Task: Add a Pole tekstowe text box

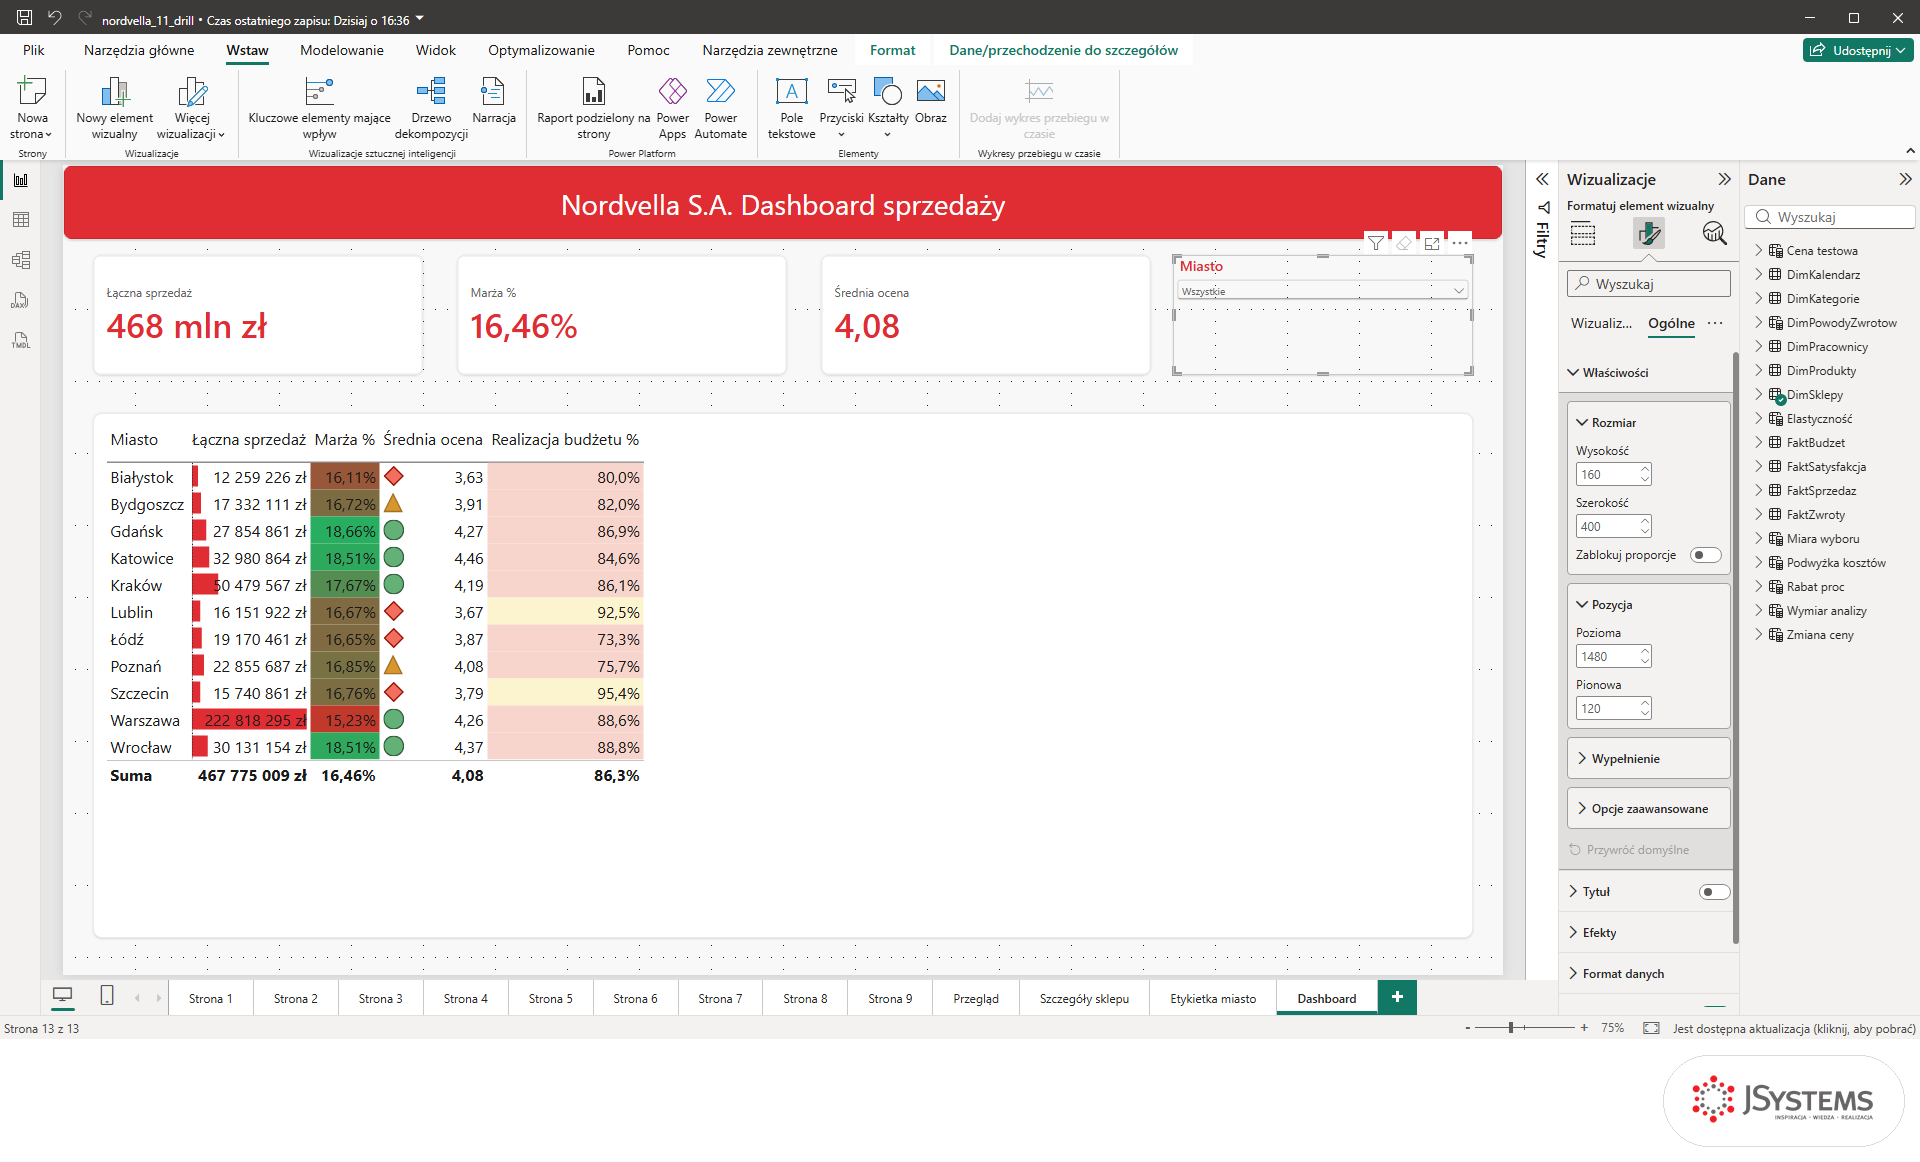Action: pyautogui.click(x=791, y=108)
